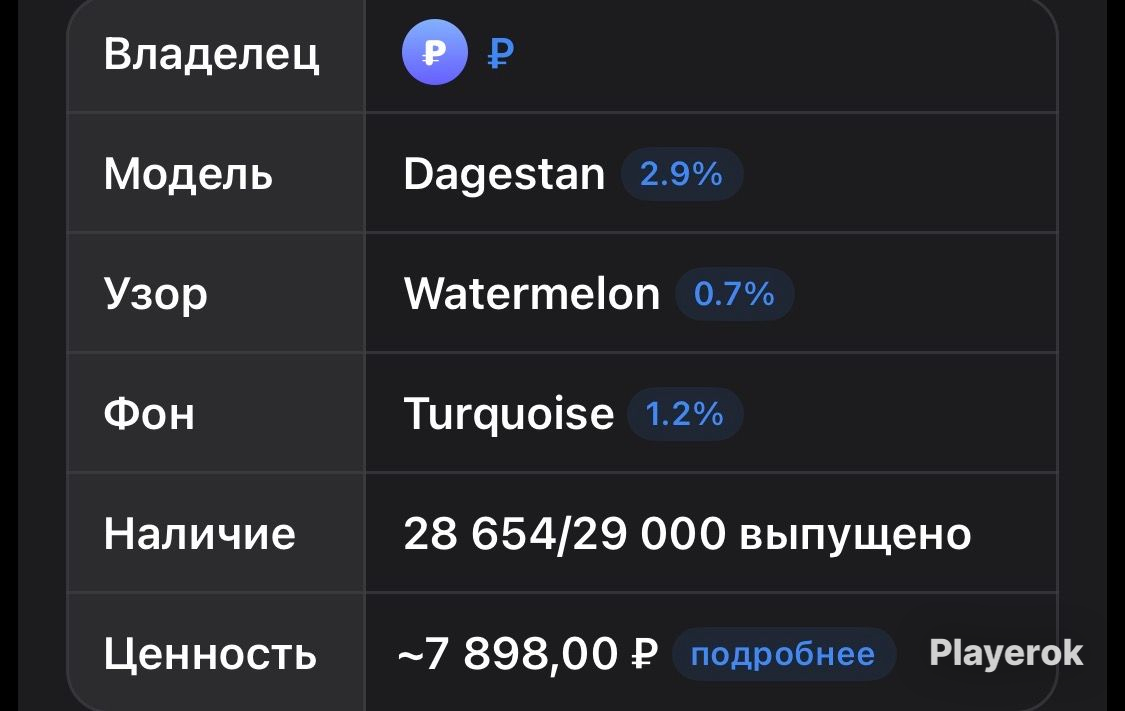
Task: Select the Dagestan model name
Action: tap(504, 174)
